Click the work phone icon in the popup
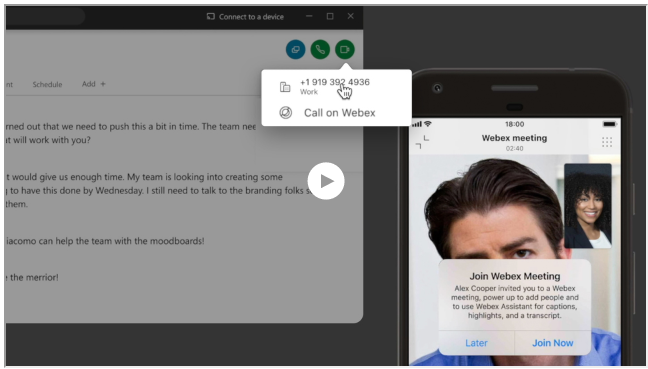648x369 pixels. 285,87
